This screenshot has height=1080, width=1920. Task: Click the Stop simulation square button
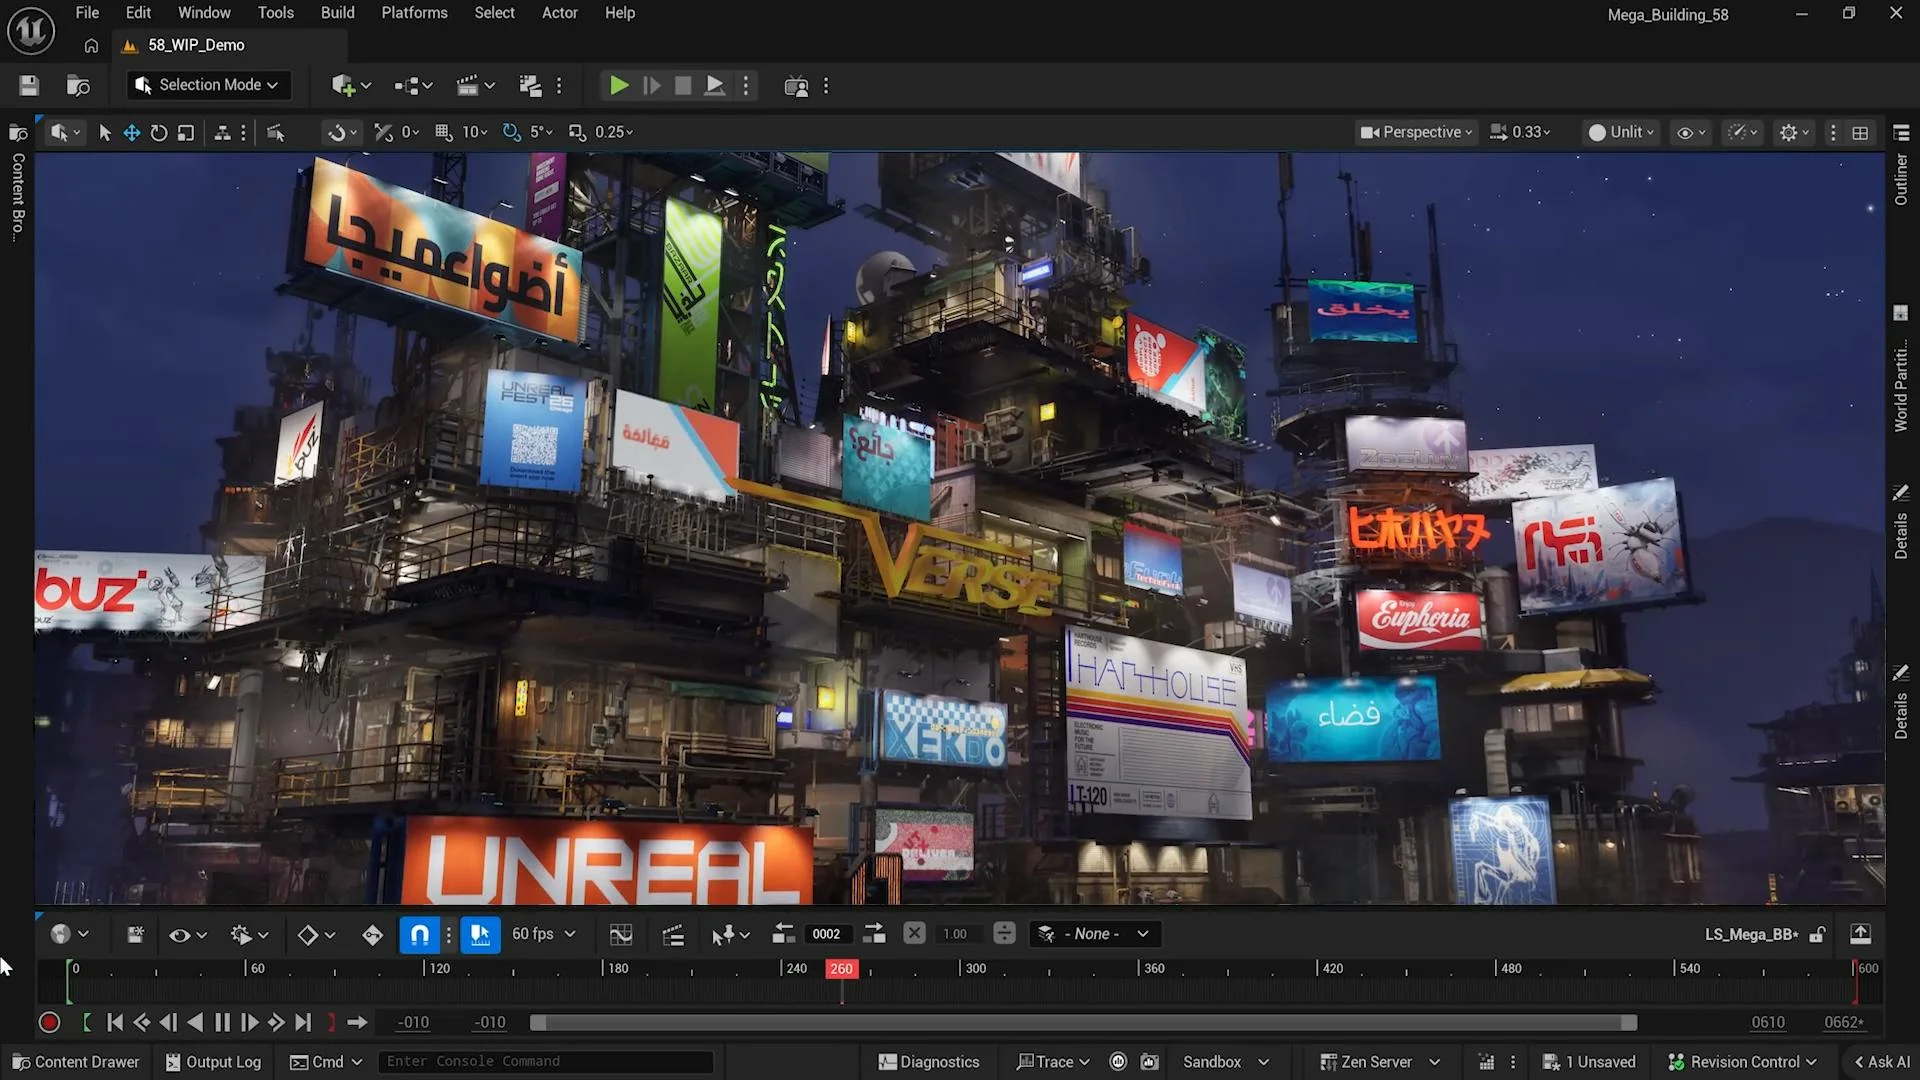pos(683,86)
